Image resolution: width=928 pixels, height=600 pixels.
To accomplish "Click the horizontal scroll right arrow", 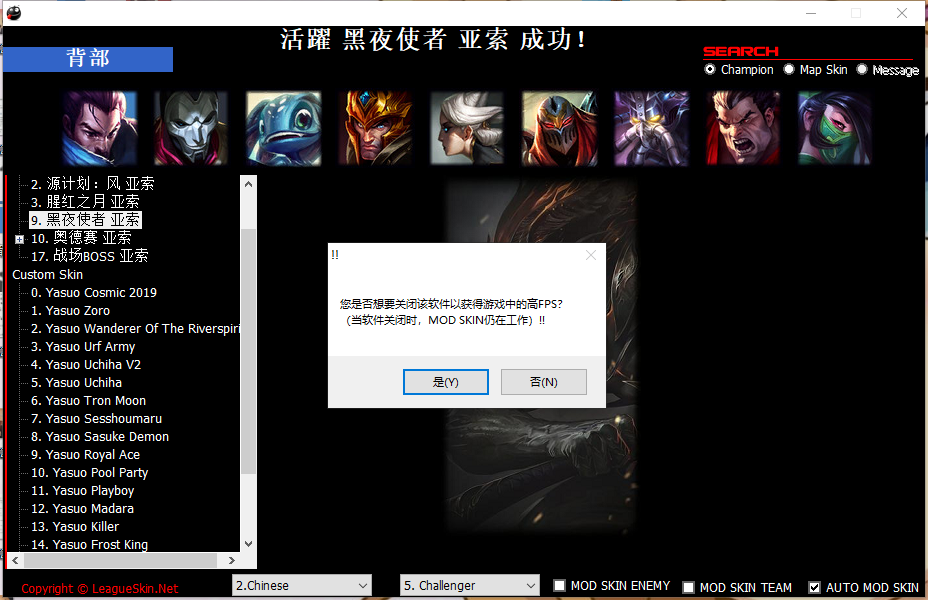I will point(232,560).
